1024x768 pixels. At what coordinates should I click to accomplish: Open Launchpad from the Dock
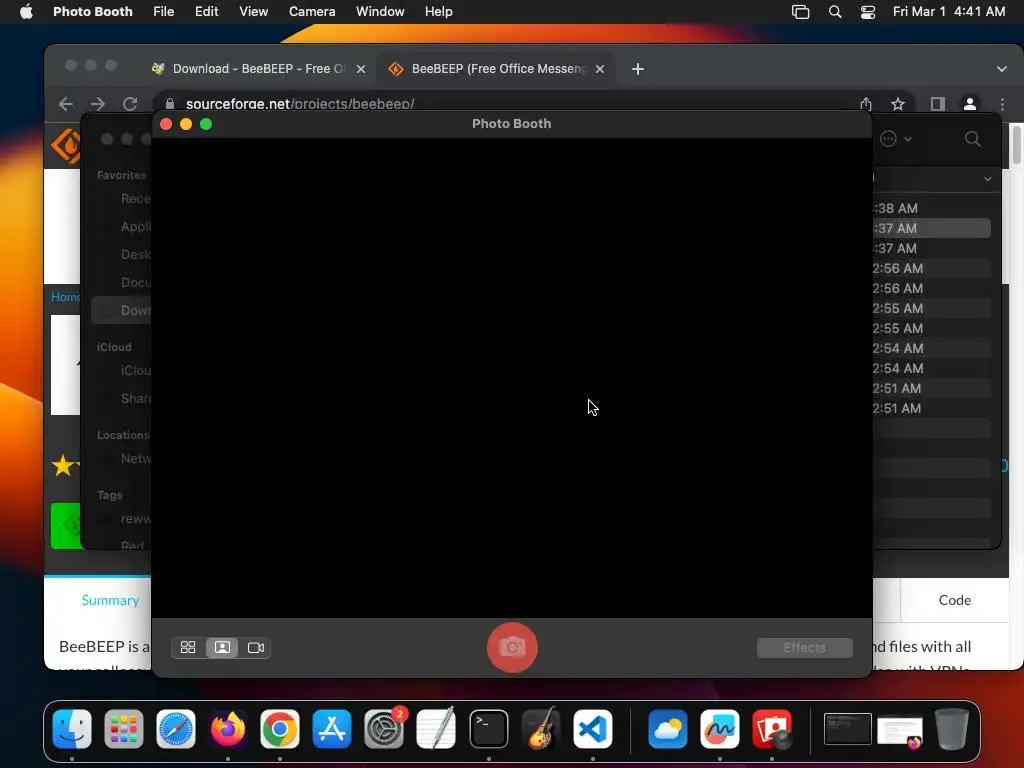click(x=123, y=729)
